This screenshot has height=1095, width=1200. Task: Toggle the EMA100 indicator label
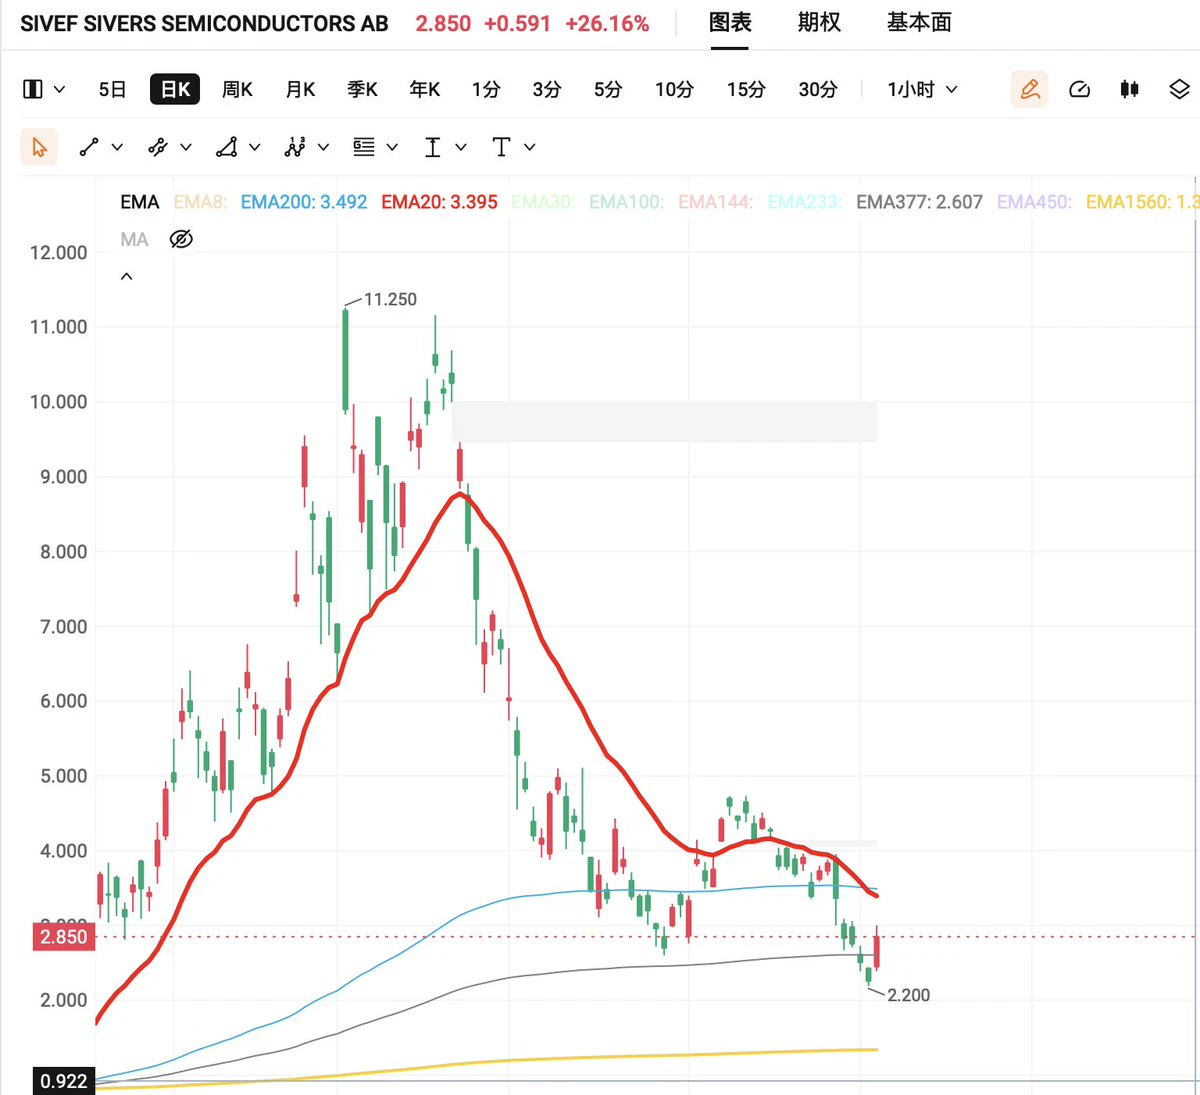(x=626, y=202)
